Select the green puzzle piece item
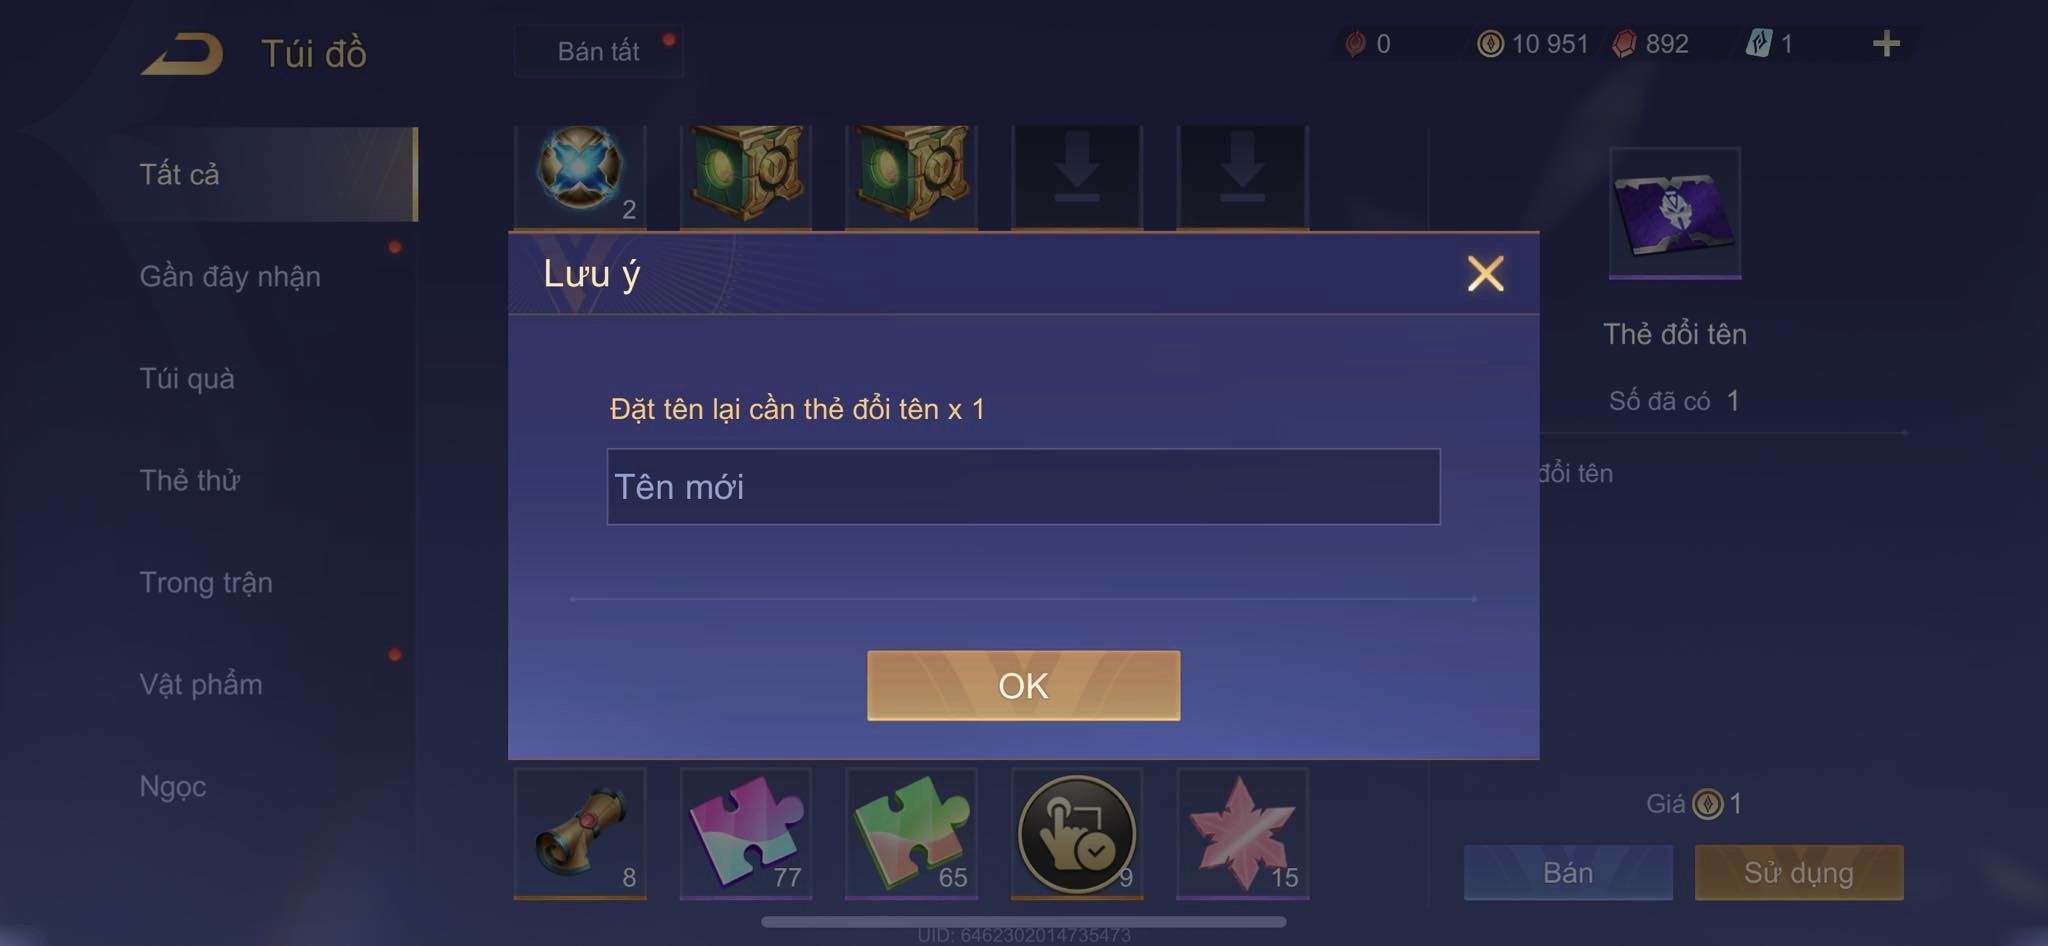 [911, 833]
